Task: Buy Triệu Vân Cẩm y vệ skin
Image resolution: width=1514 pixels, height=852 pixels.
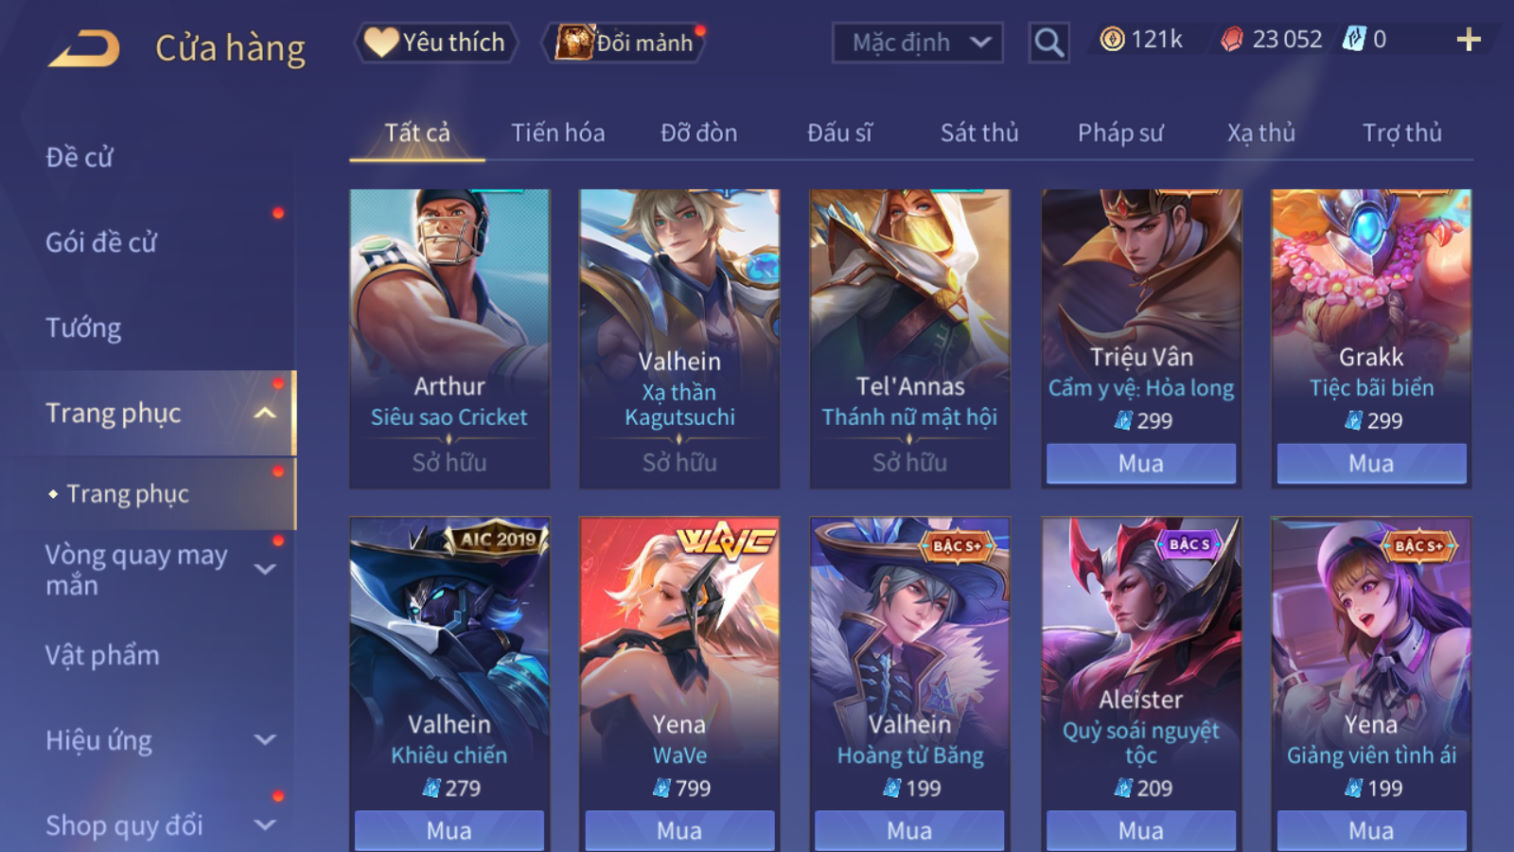Action: click(x=1141, y=464)
